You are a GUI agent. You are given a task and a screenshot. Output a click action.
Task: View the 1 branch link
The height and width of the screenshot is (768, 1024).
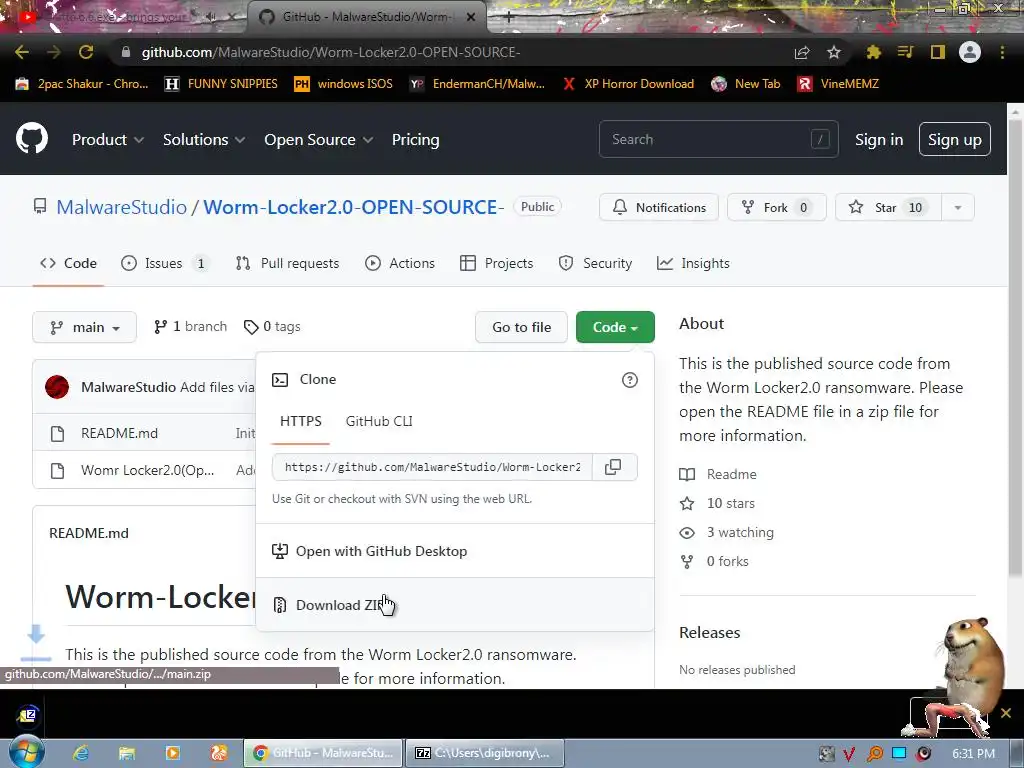click(191, 327)
